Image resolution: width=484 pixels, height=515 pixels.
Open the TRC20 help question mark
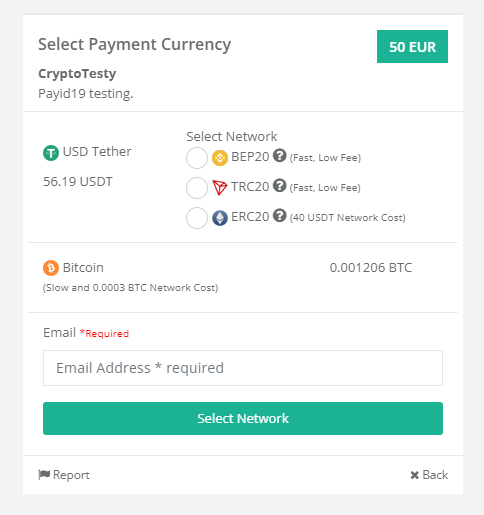point(280,185)
